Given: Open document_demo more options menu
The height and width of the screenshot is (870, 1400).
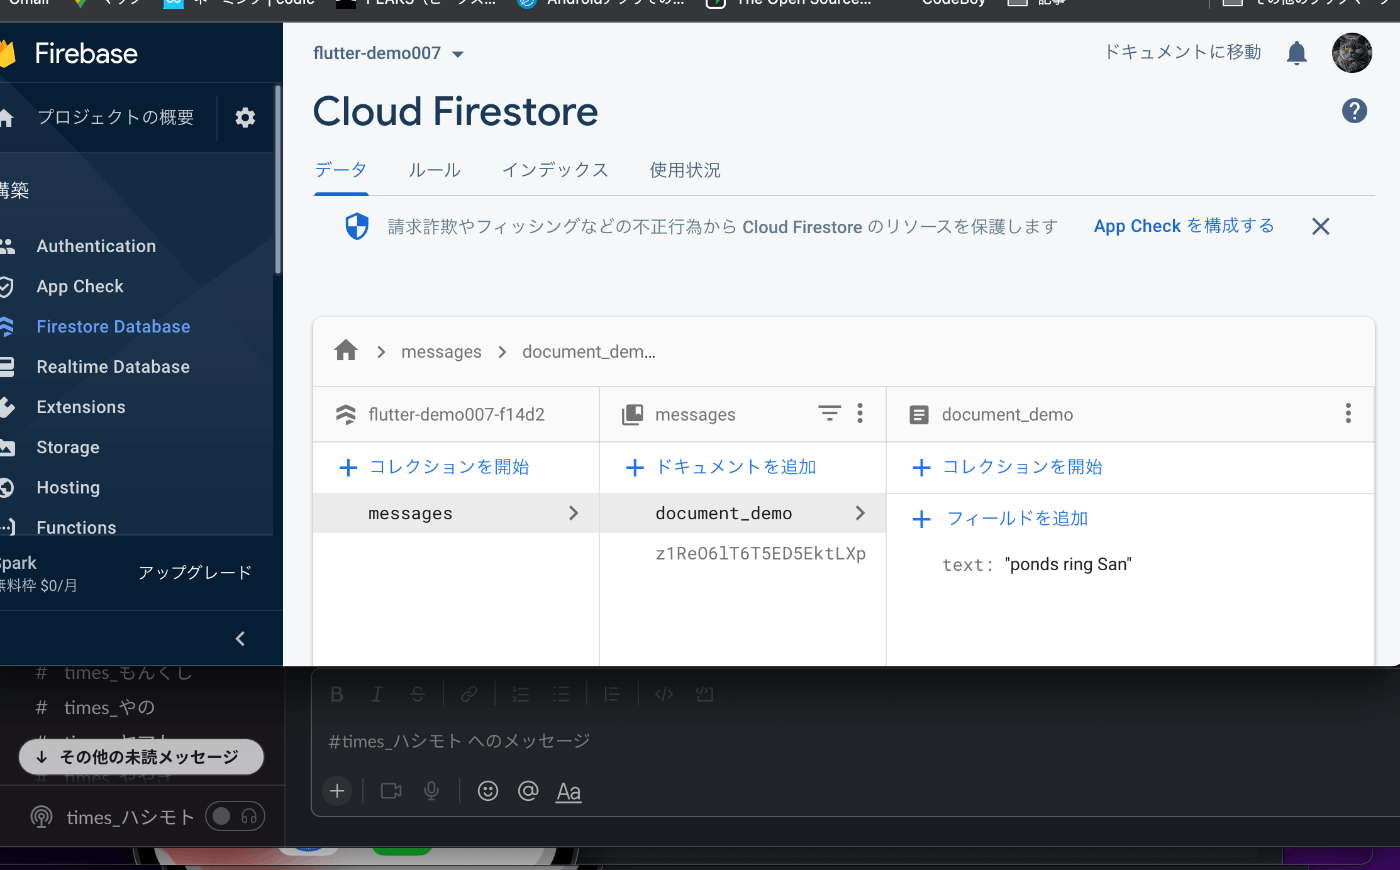Looking at the screenshot, I should point(1348,413).
